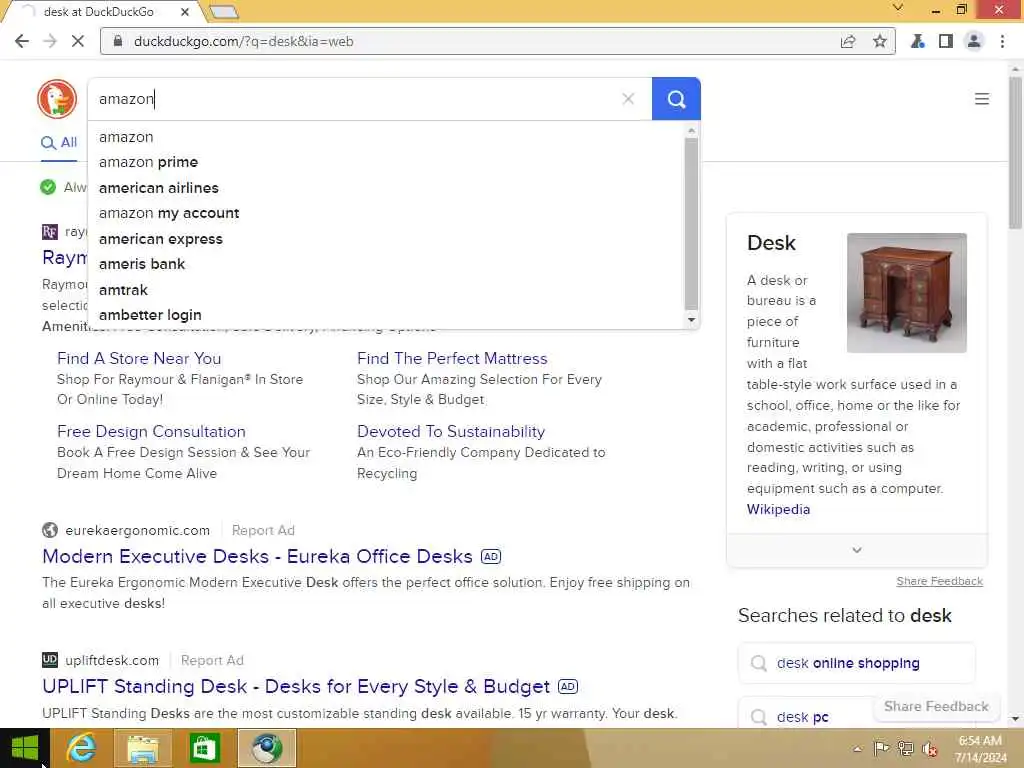
Task: Click the floating Share Feedback button
Action: (x=936, y=707)
